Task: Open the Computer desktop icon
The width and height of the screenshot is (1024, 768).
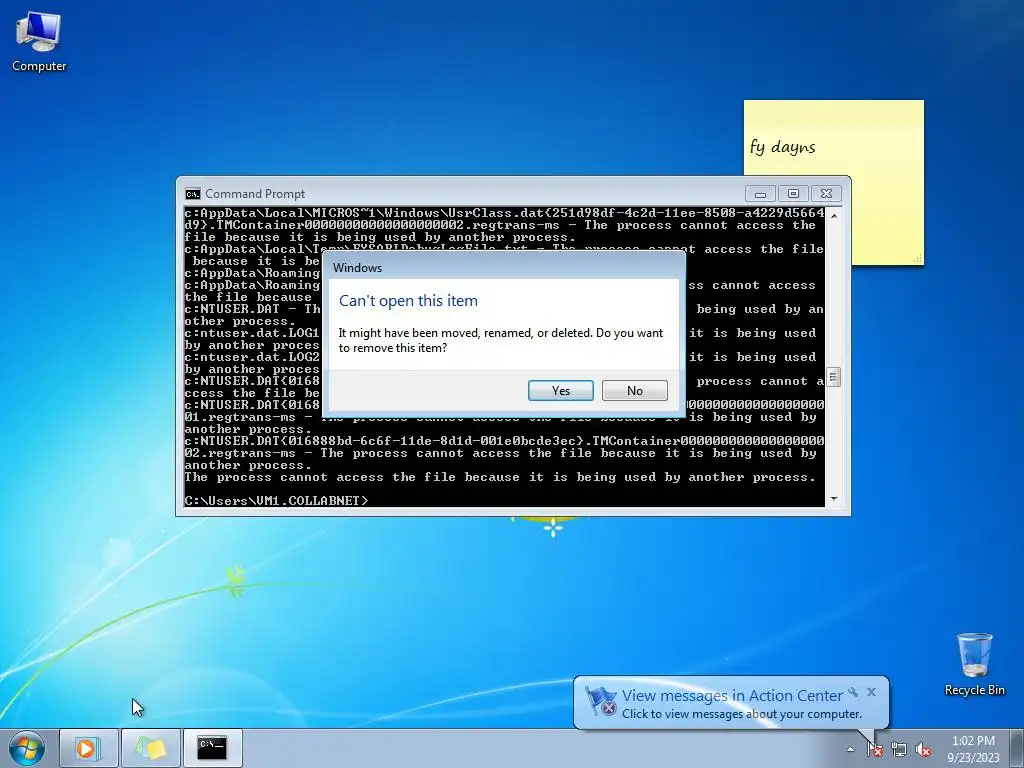Action: [39, 42]
